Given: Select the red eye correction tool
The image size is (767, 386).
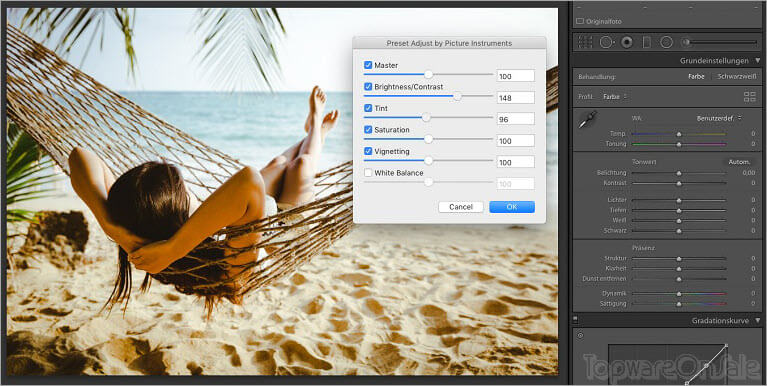Looking at the screenshot, I should [627, 42].
